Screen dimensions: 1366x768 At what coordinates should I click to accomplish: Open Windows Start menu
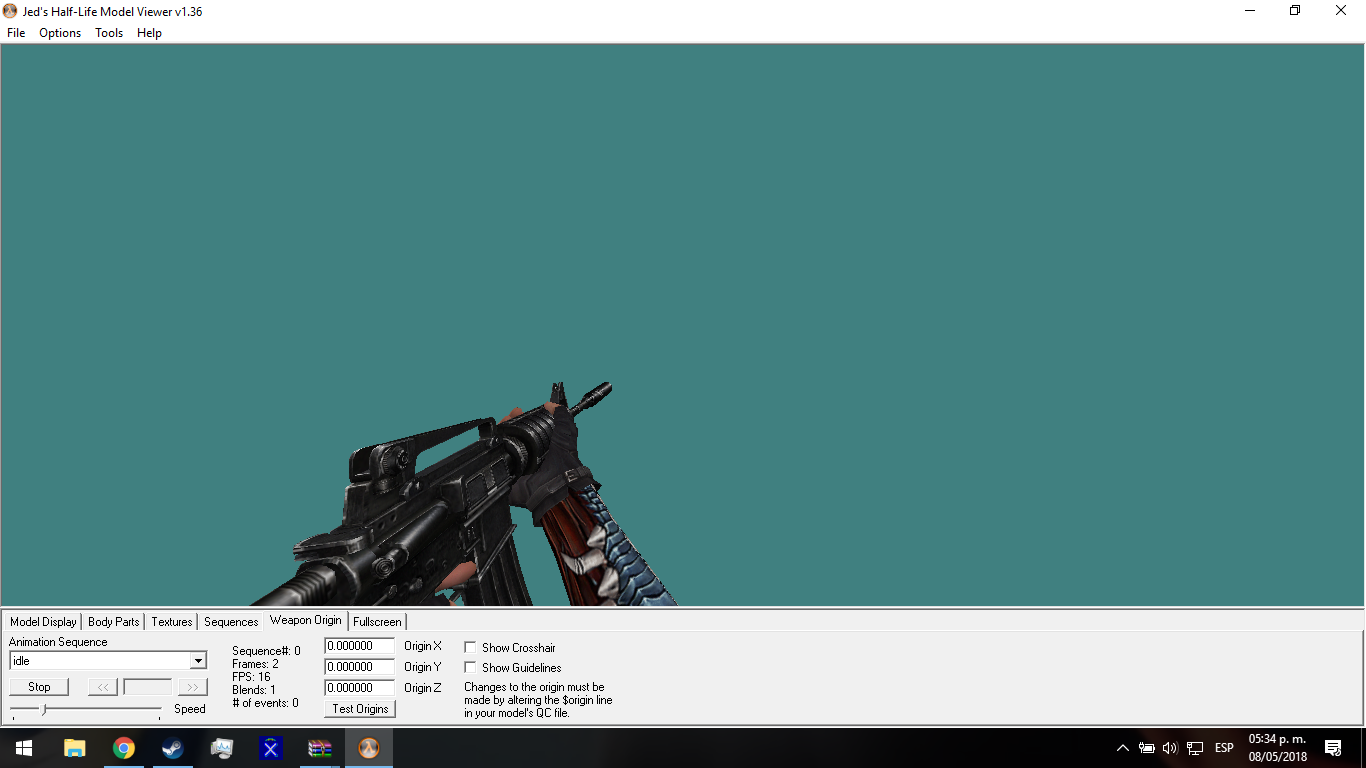(24, 748)
